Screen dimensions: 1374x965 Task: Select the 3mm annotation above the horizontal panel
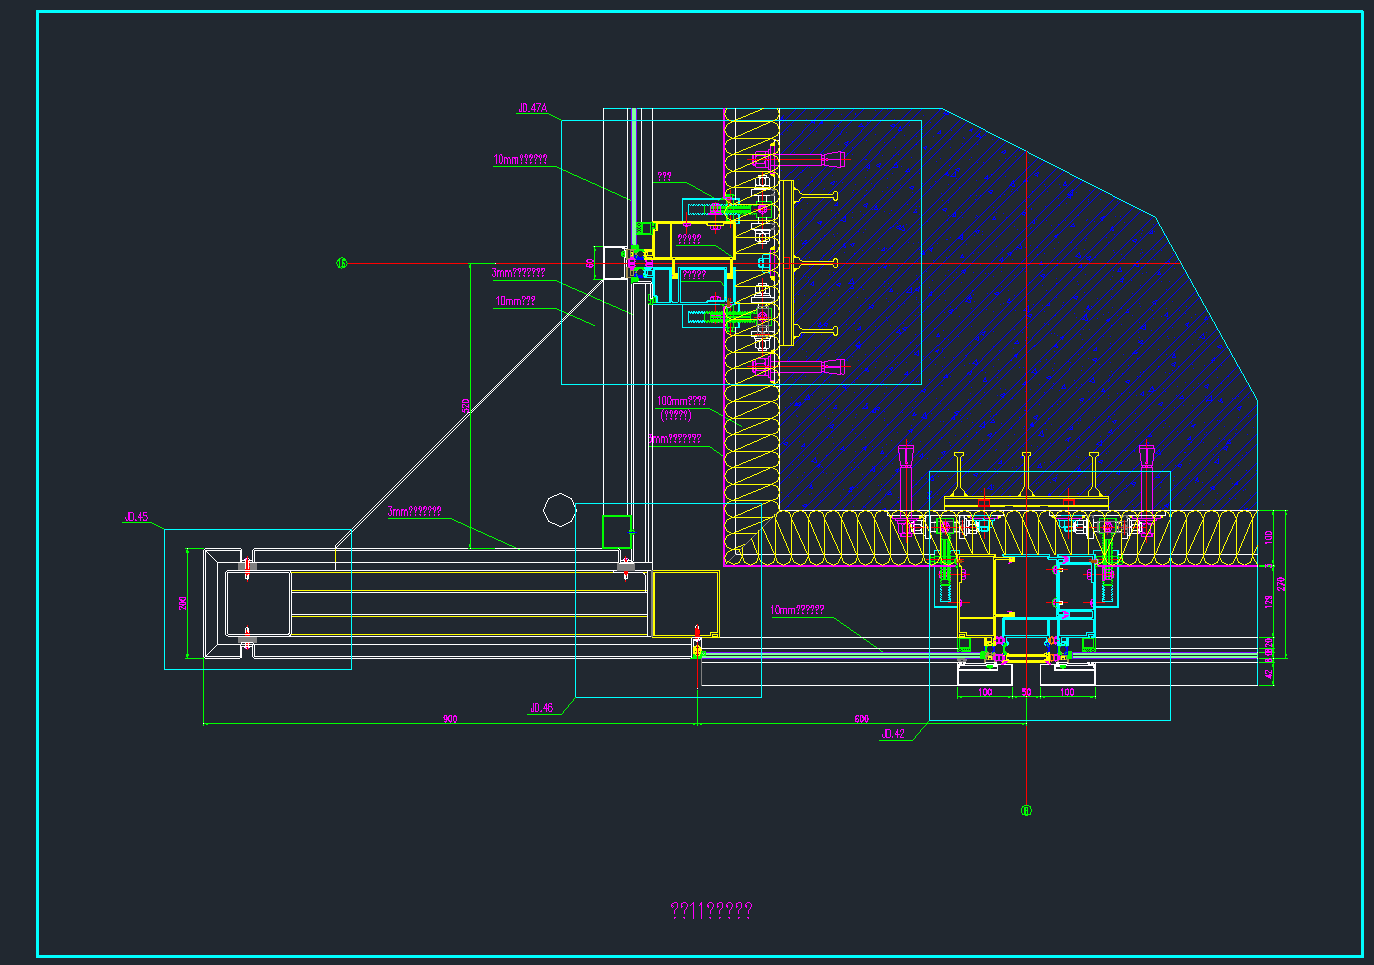click(x=414, y=511)
